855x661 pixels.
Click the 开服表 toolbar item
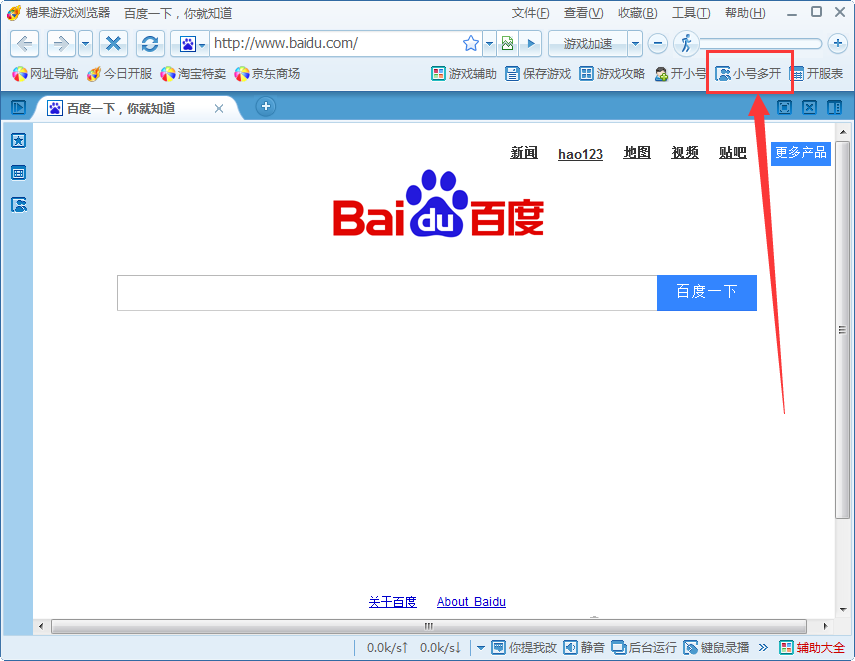click(x=816, y=74)
